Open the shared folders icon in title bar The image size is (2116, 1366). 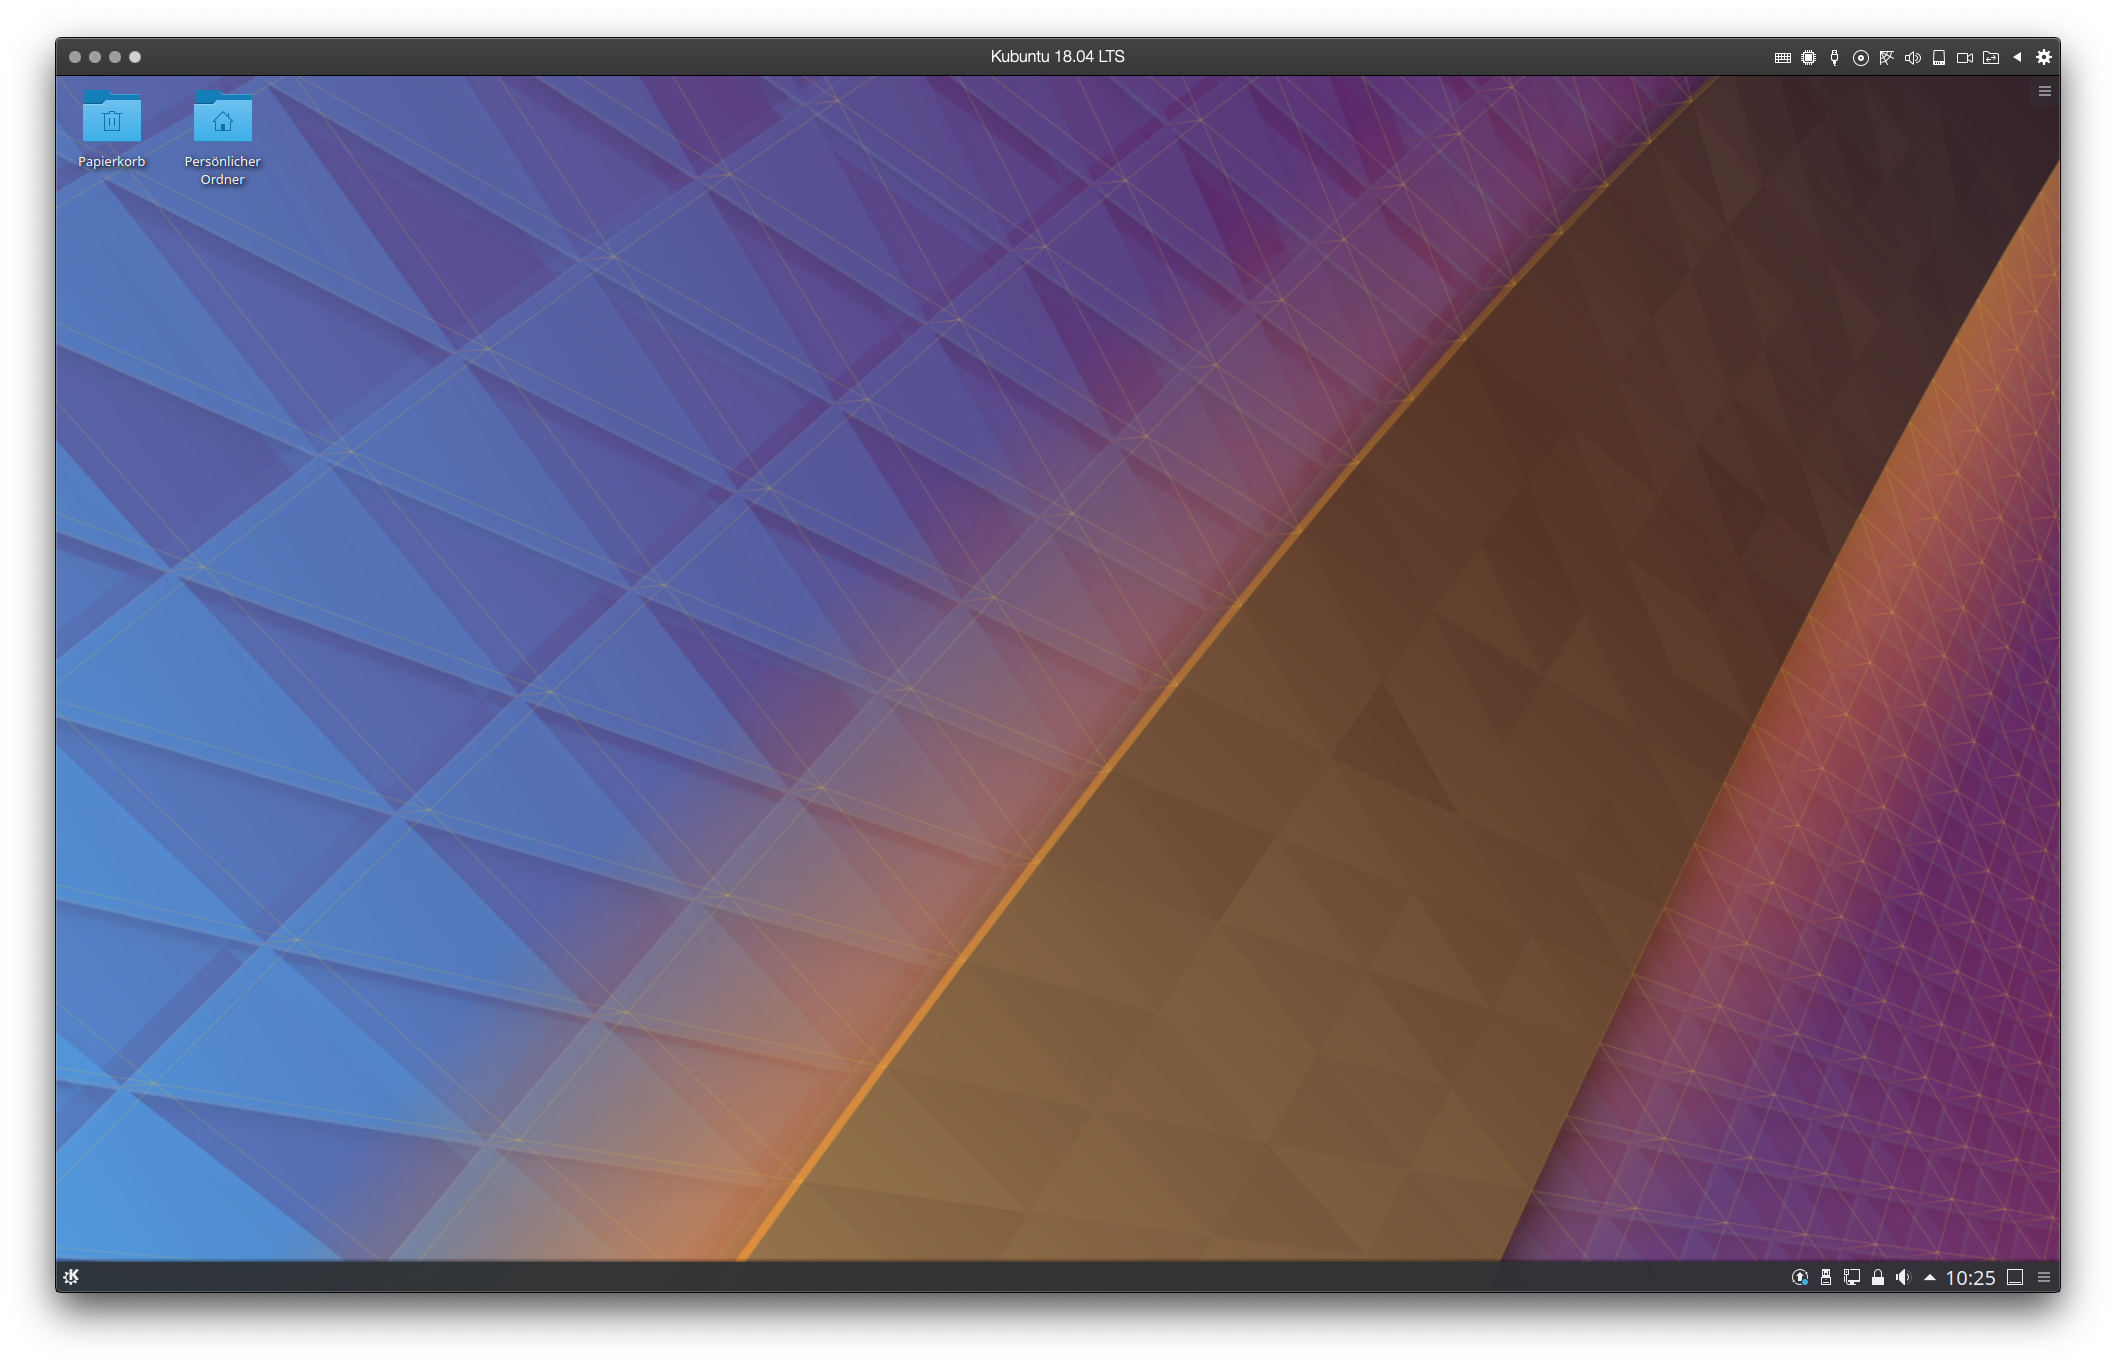click(x=1990, y=58)
